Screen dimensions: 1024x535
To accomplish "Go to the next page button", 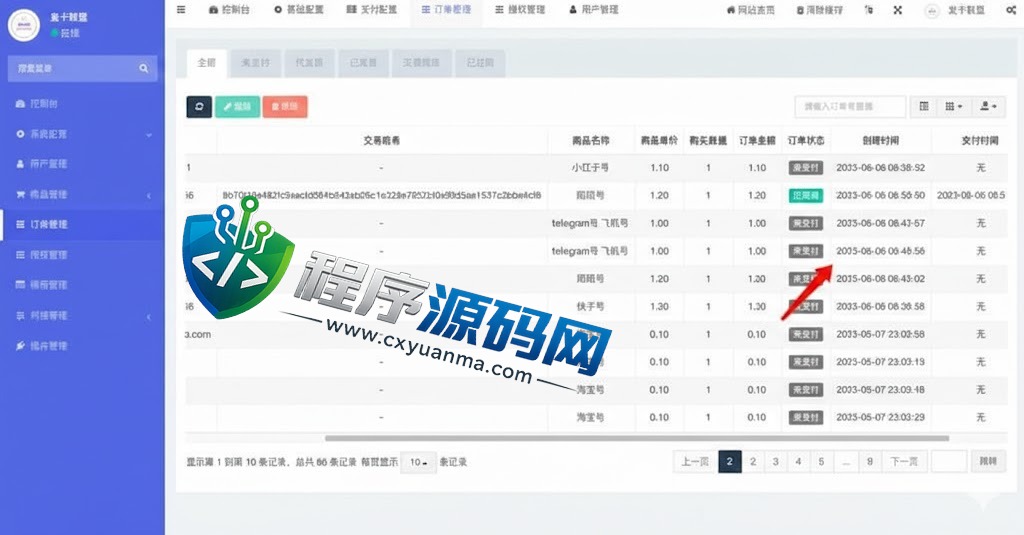I will click(904, 462).
